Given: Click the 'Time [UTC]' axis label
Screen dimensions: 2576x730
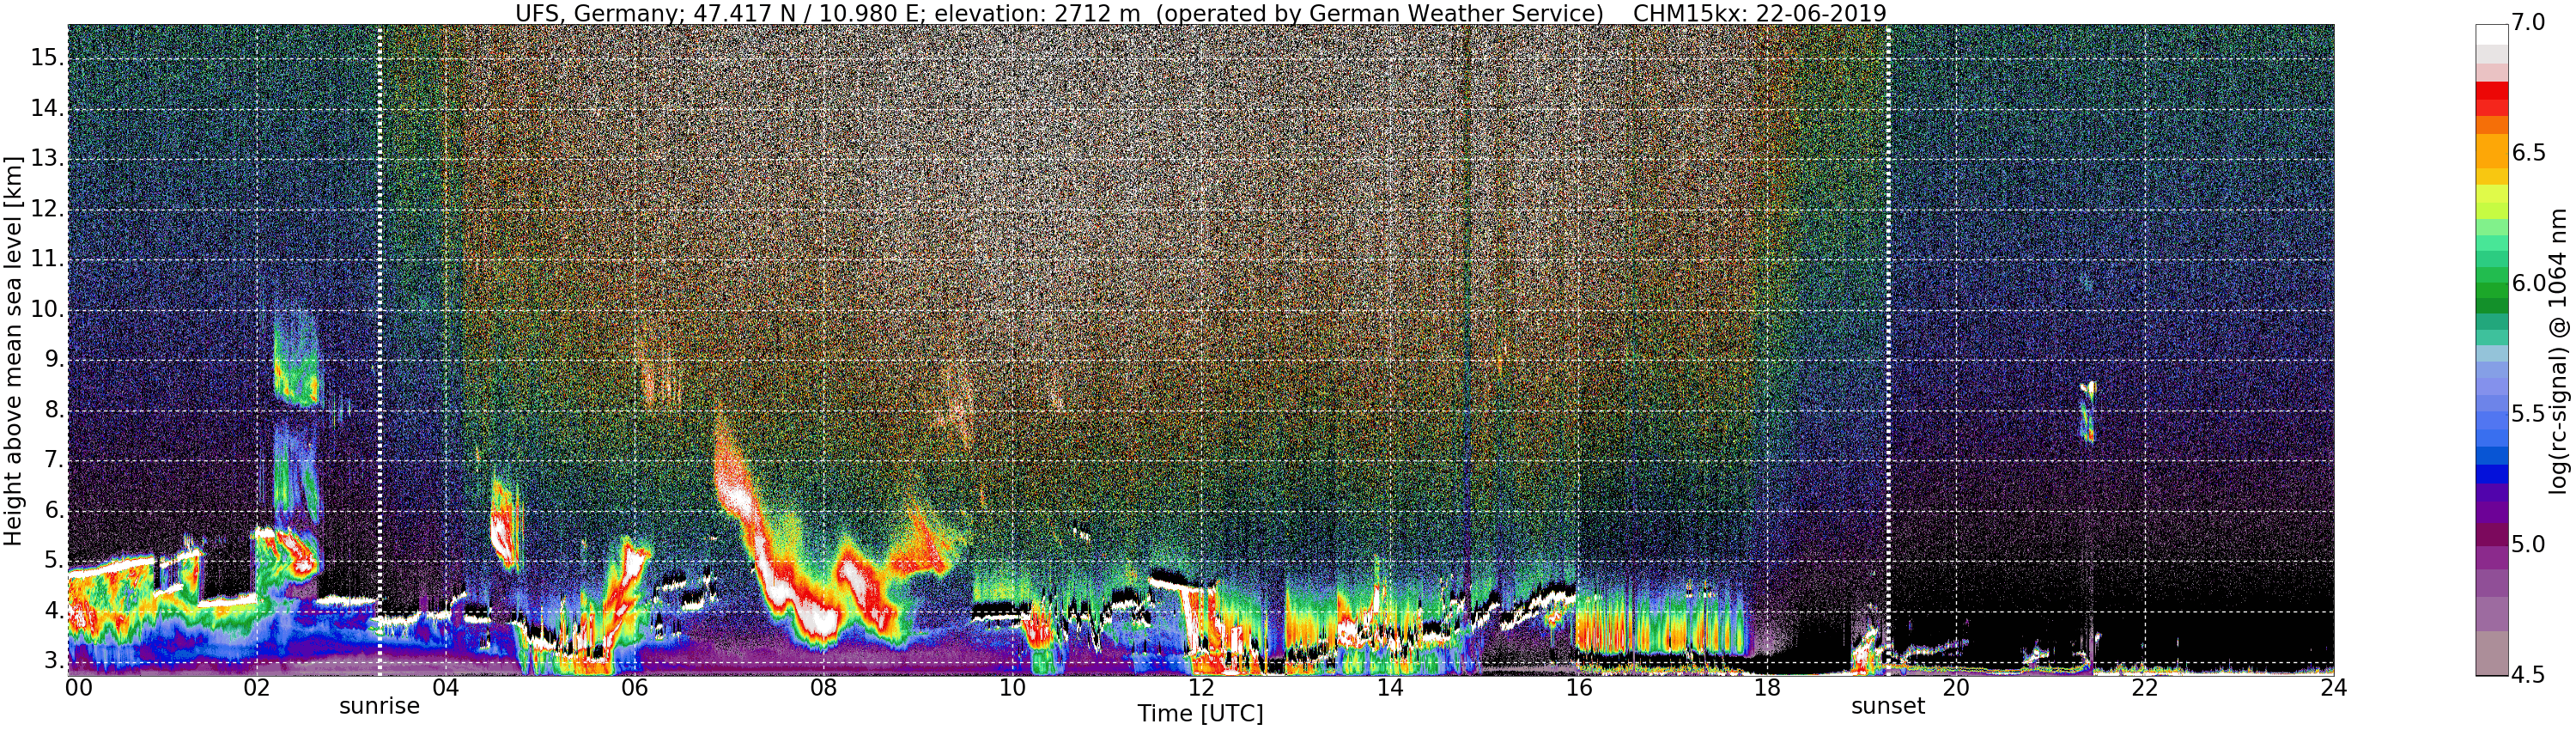Looking at the screenshot, I should 1200,714.
